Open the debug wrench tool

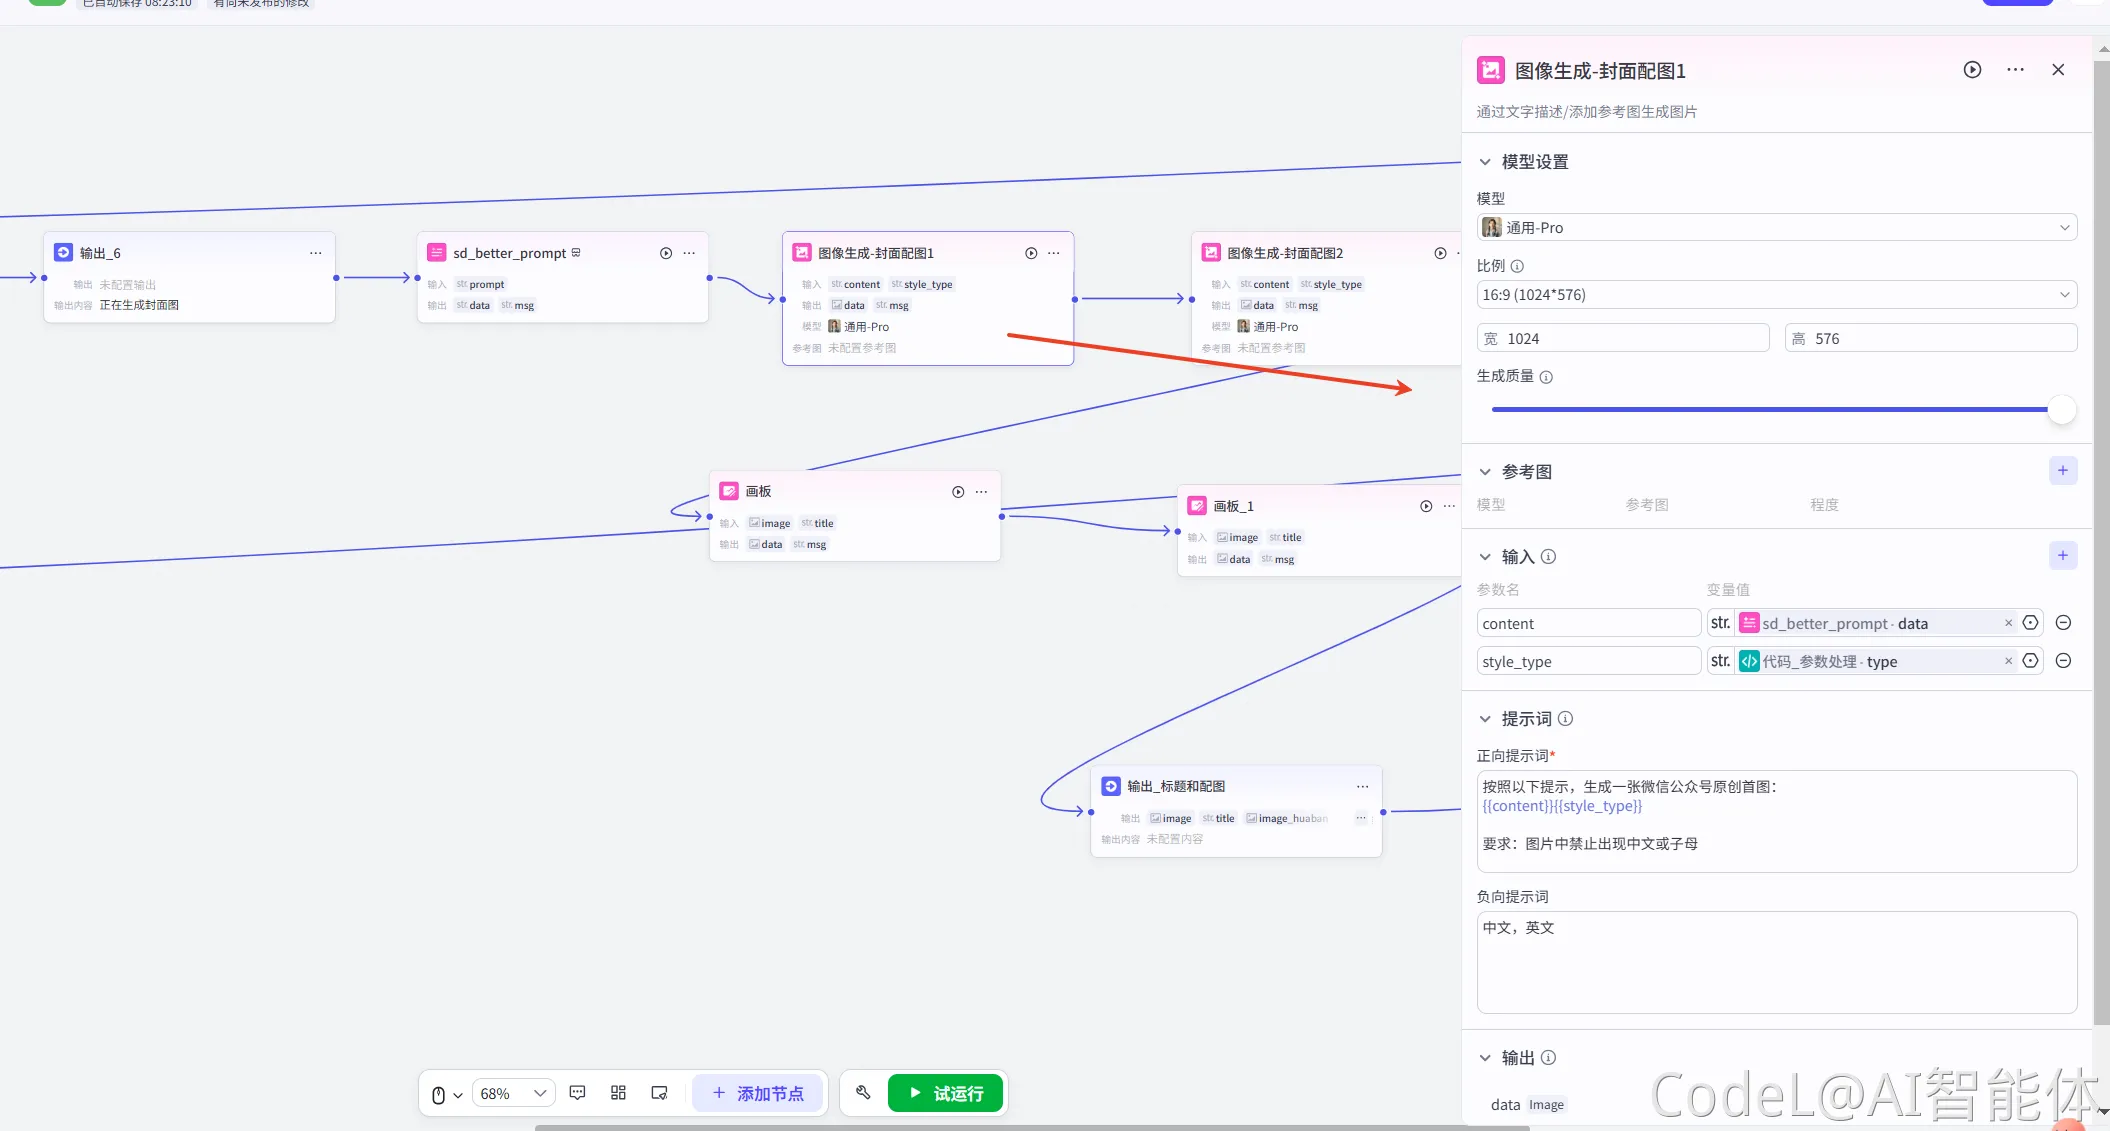coord(863,1093)
